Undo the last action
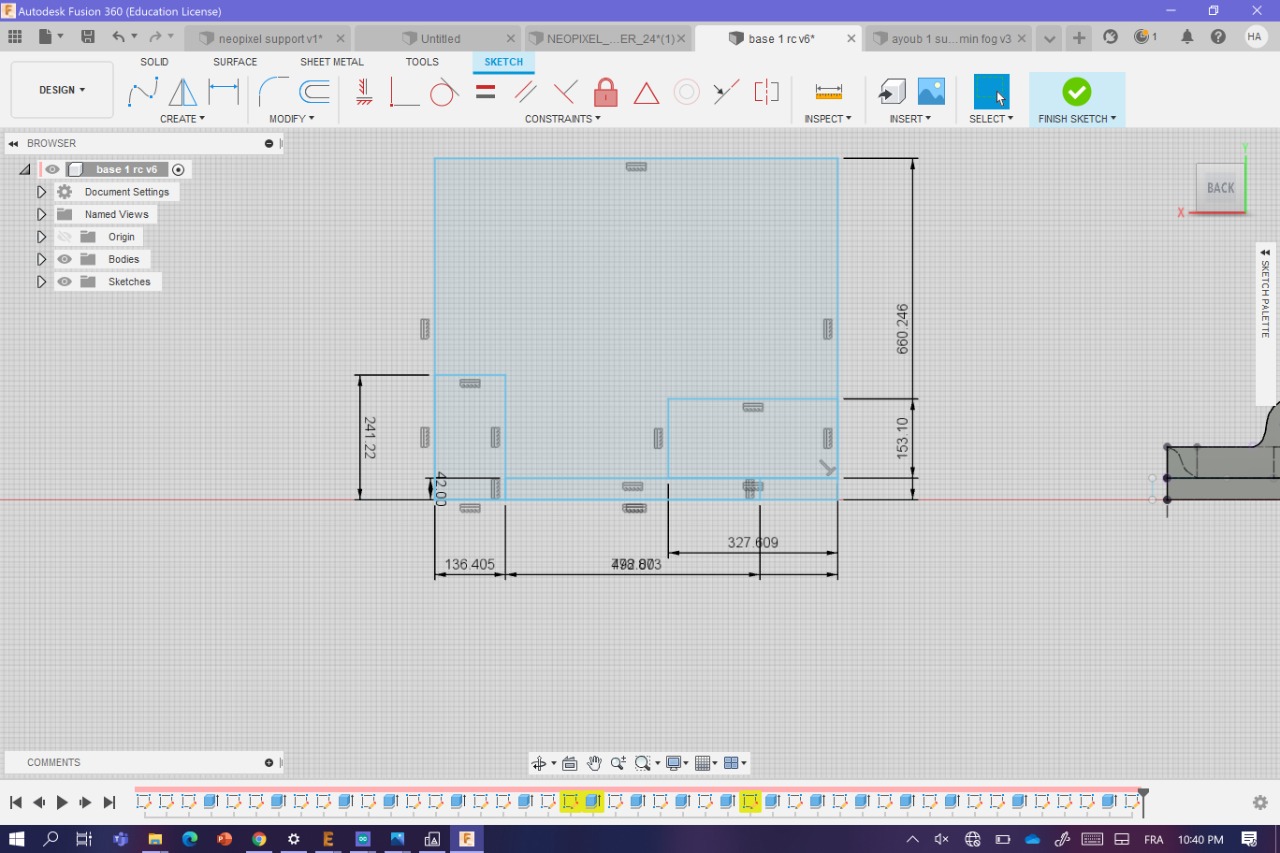This screenshot has height=853, width=1280. (x=119, y=37)
